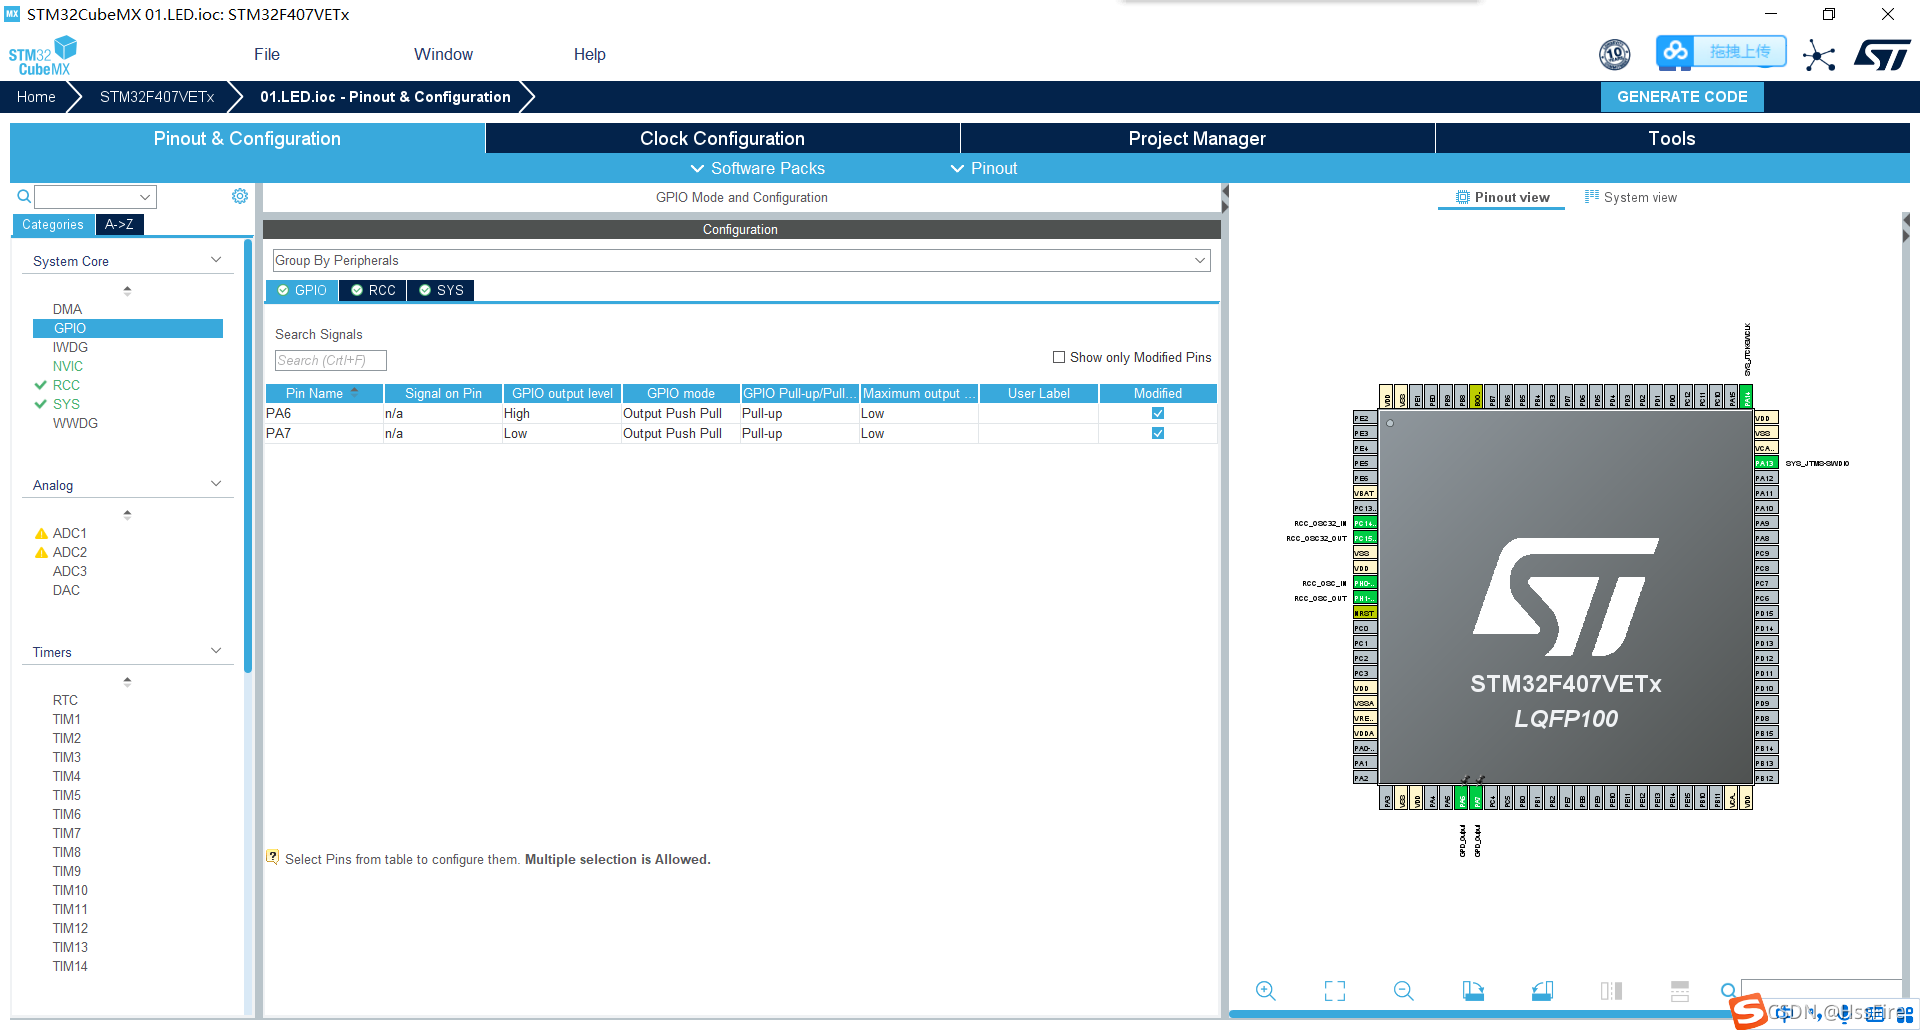Switch to Clock Configuration tab
1920x1030 pixels.
[x=722, y=138]
